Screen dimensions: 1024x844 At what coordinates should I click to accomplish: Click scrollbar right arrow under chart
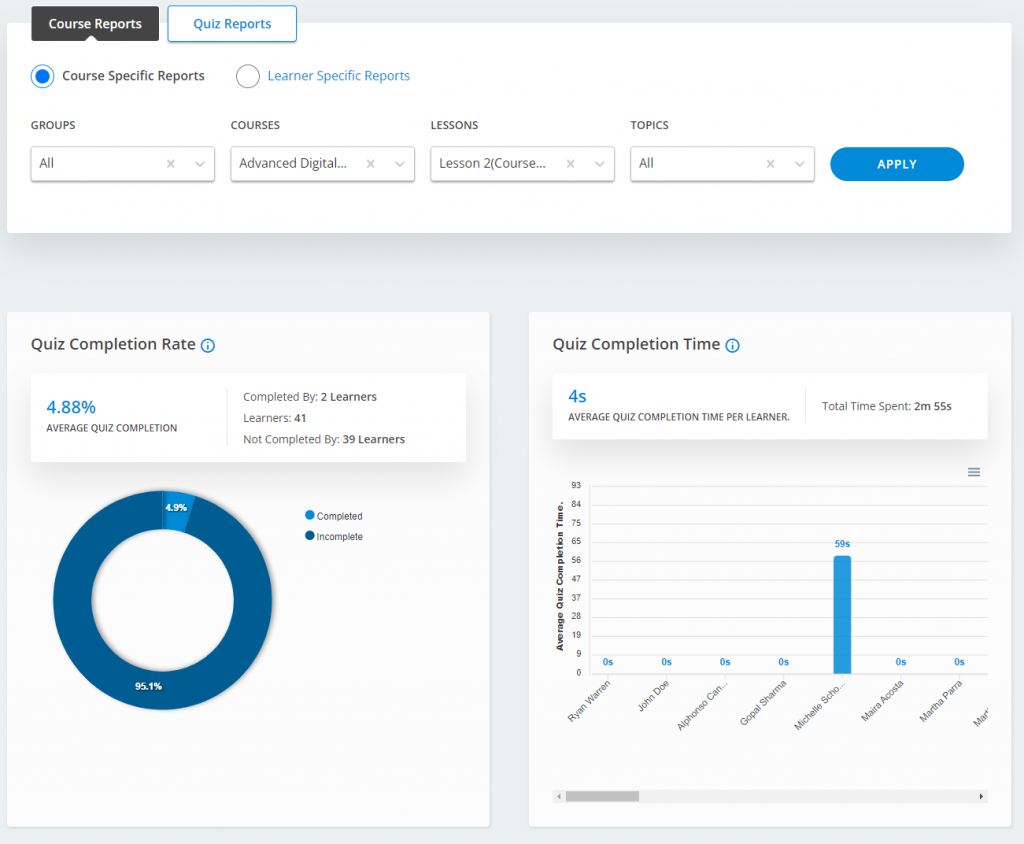[981, 796]
